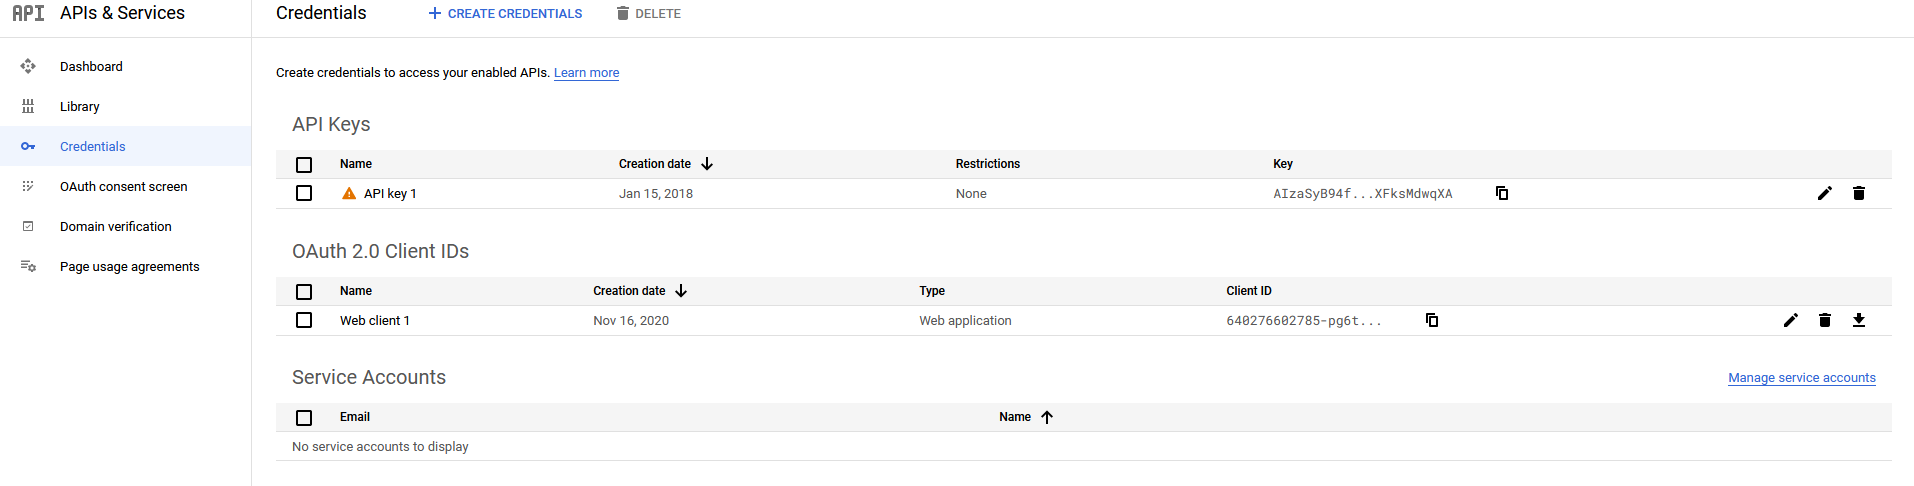Open the Manage service accounts link
The height and width of the screenshot is (486, 1914).
click(x=1801, y=378)
